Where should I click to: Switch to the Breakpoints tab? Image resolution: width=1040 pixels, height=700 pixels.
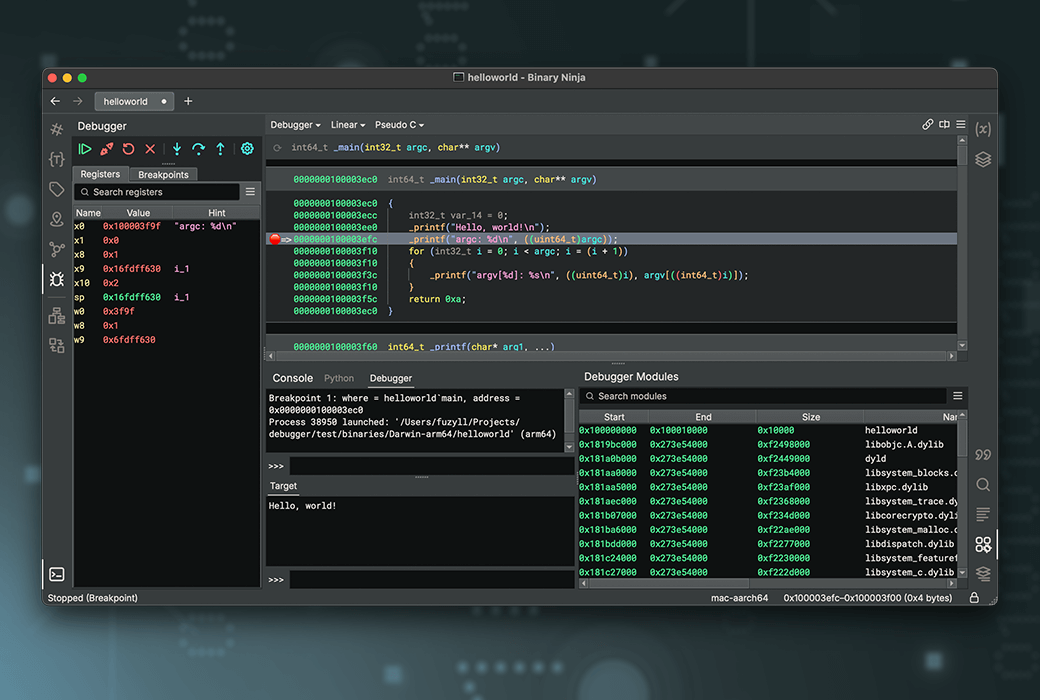[x=163, y=175]
